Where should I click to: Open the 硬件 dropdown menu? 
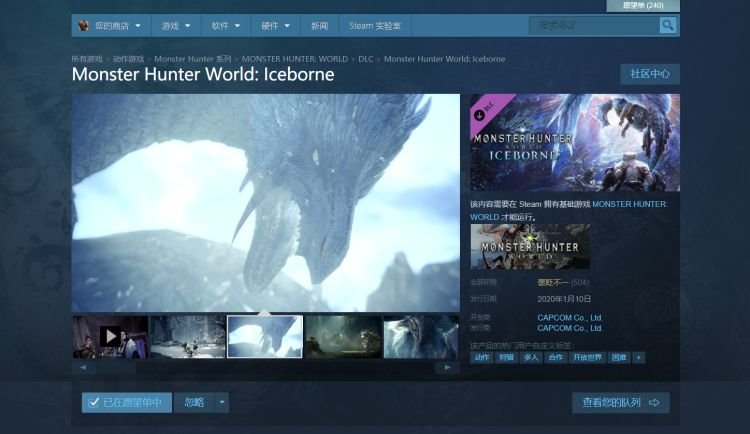[x=276, y=26]
